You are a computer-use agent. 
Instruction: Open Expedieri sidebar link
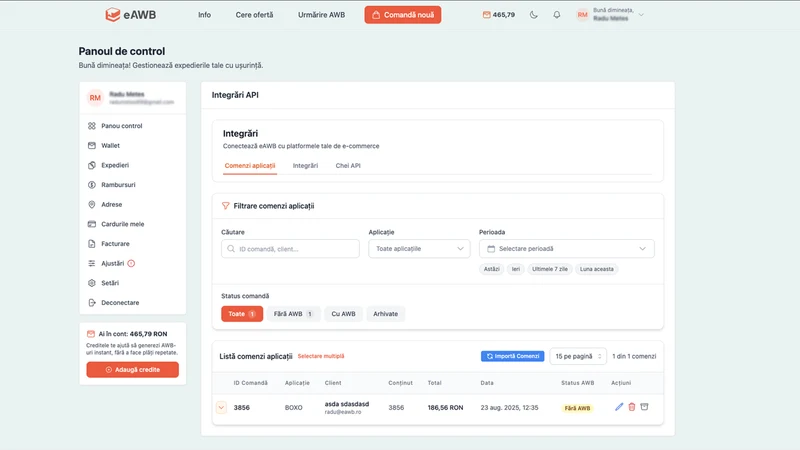[x=115, y=165]
